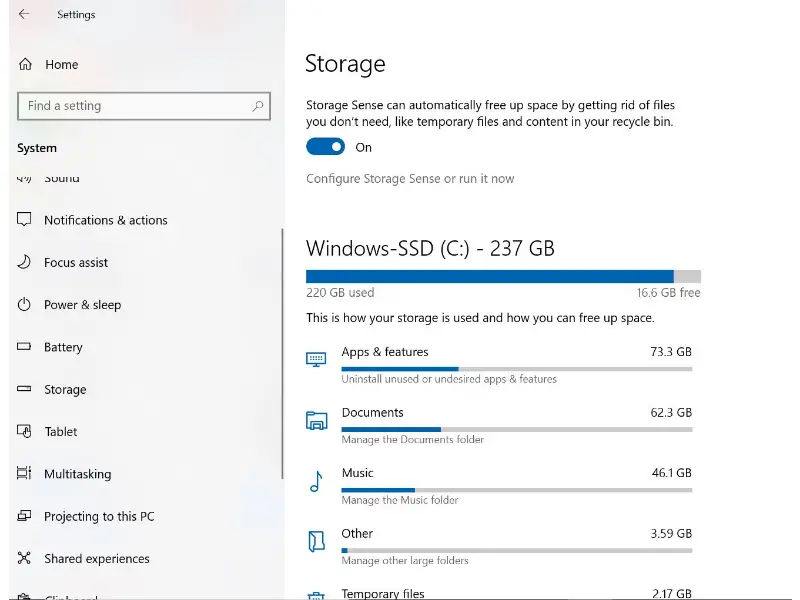Viewport: 800px width, 600px height.
Task: Click the Power & sleep icon
Action: [x=24, y=304]
